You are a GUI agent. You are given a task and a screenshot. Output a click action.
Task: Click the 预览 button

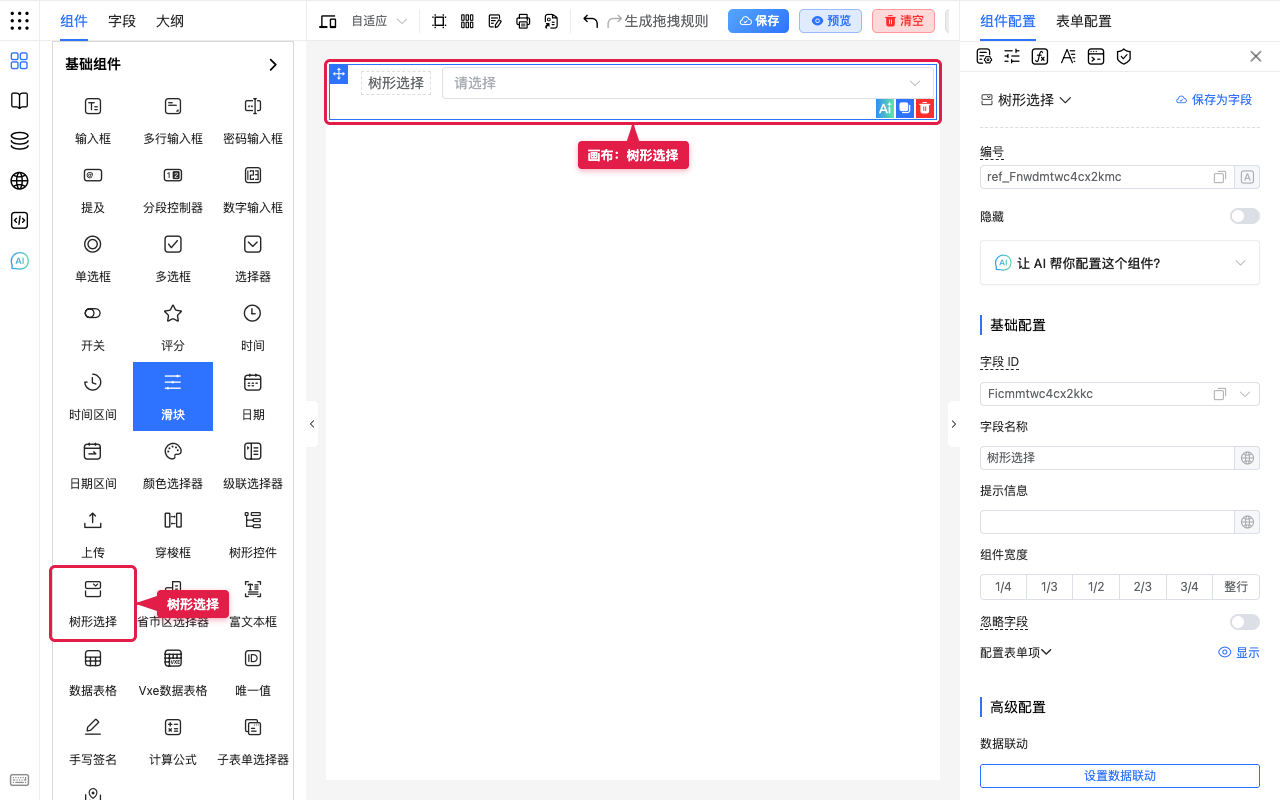tap(830, 20)
